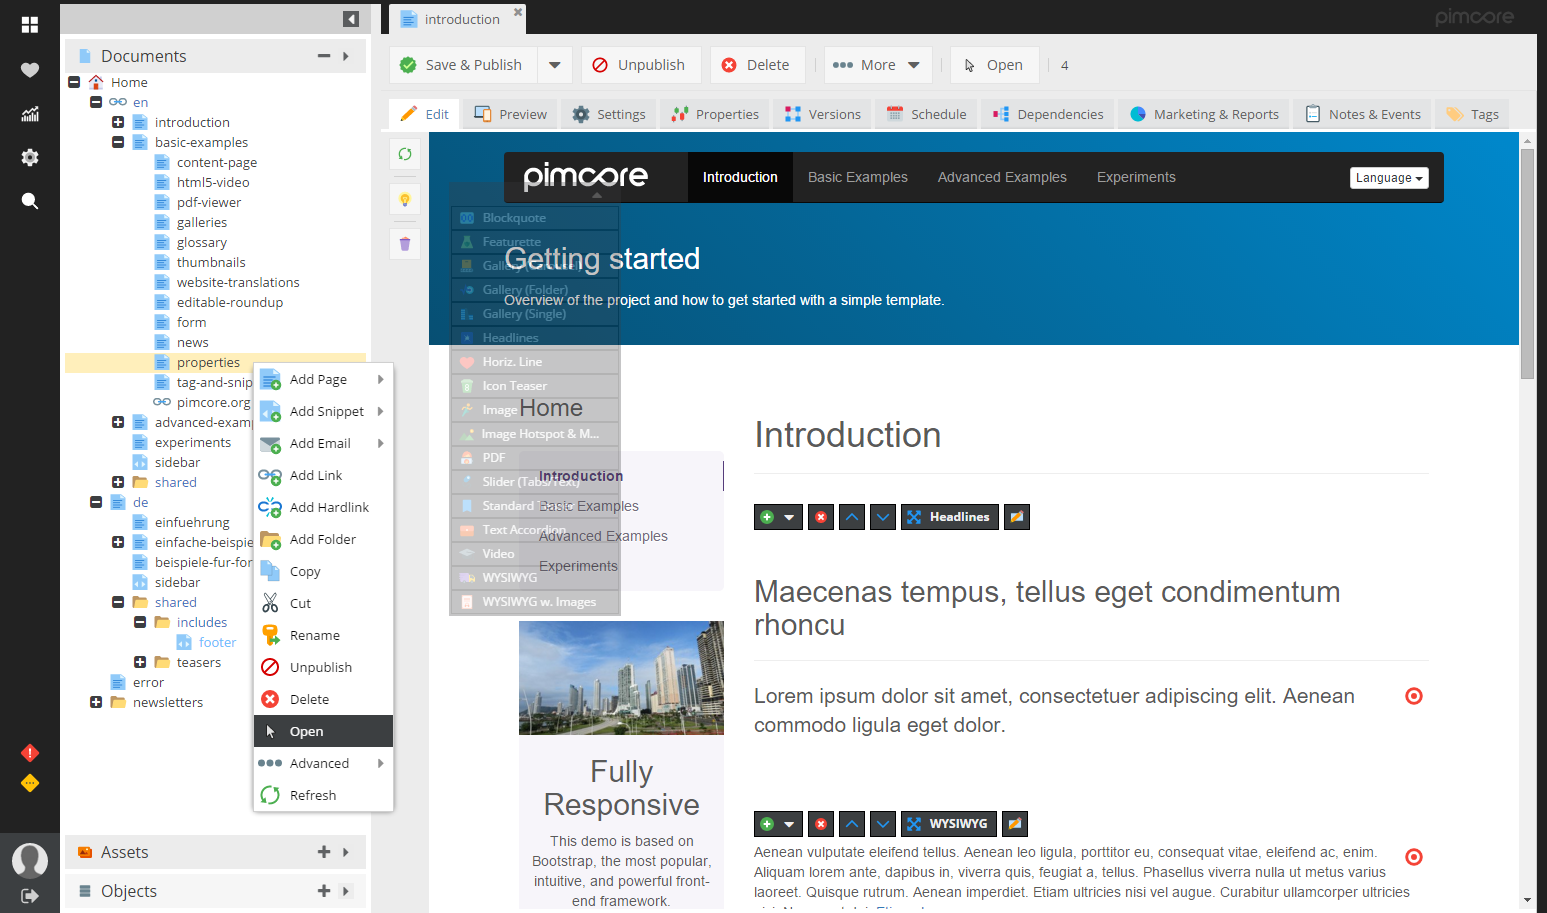Image resolution: width=1547 pixels, height=913 pixels.
Task: Open the Language dropdown
Action: tap(1389, 178)
